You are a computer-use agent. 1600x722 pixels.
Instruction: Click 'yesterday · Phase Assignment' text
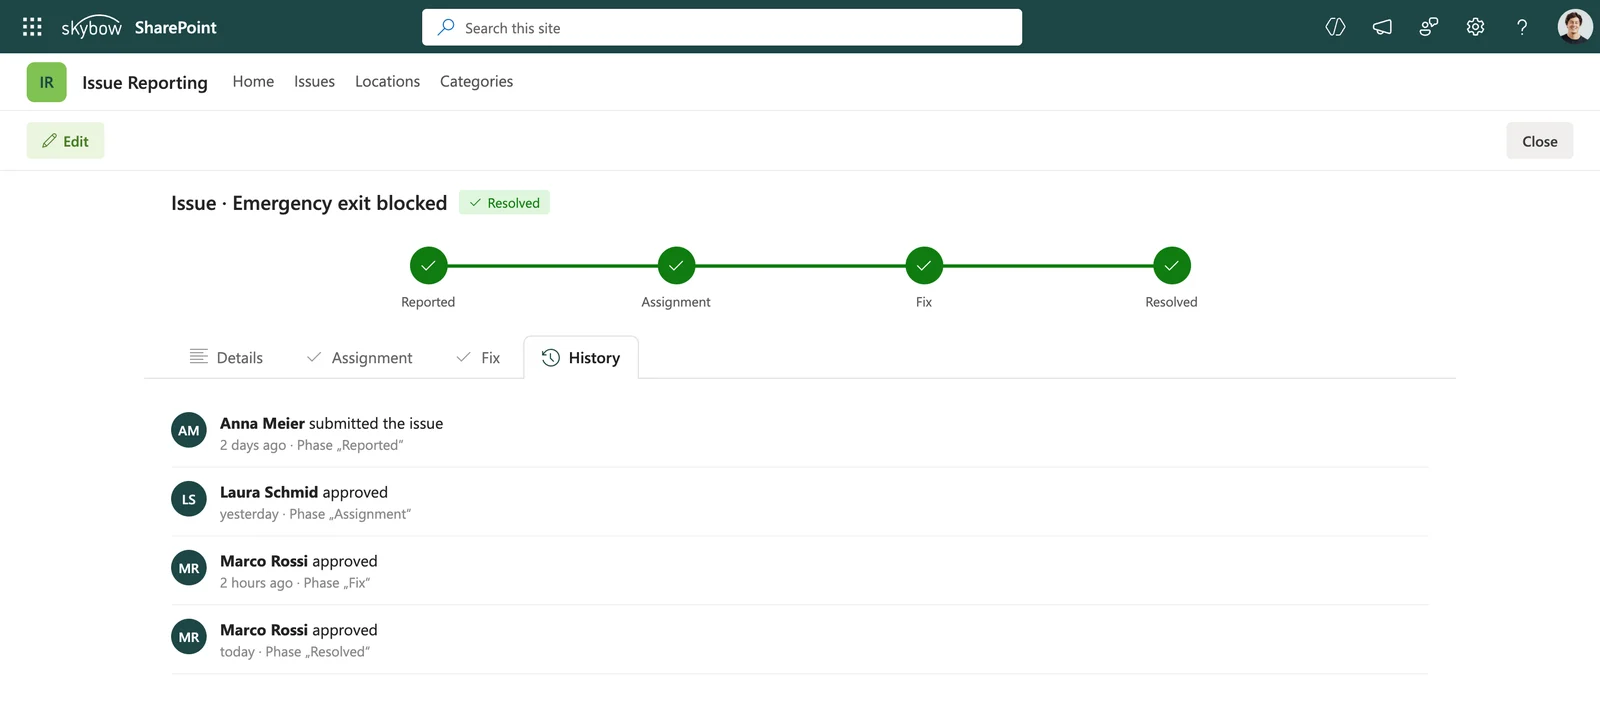[316, 515]
